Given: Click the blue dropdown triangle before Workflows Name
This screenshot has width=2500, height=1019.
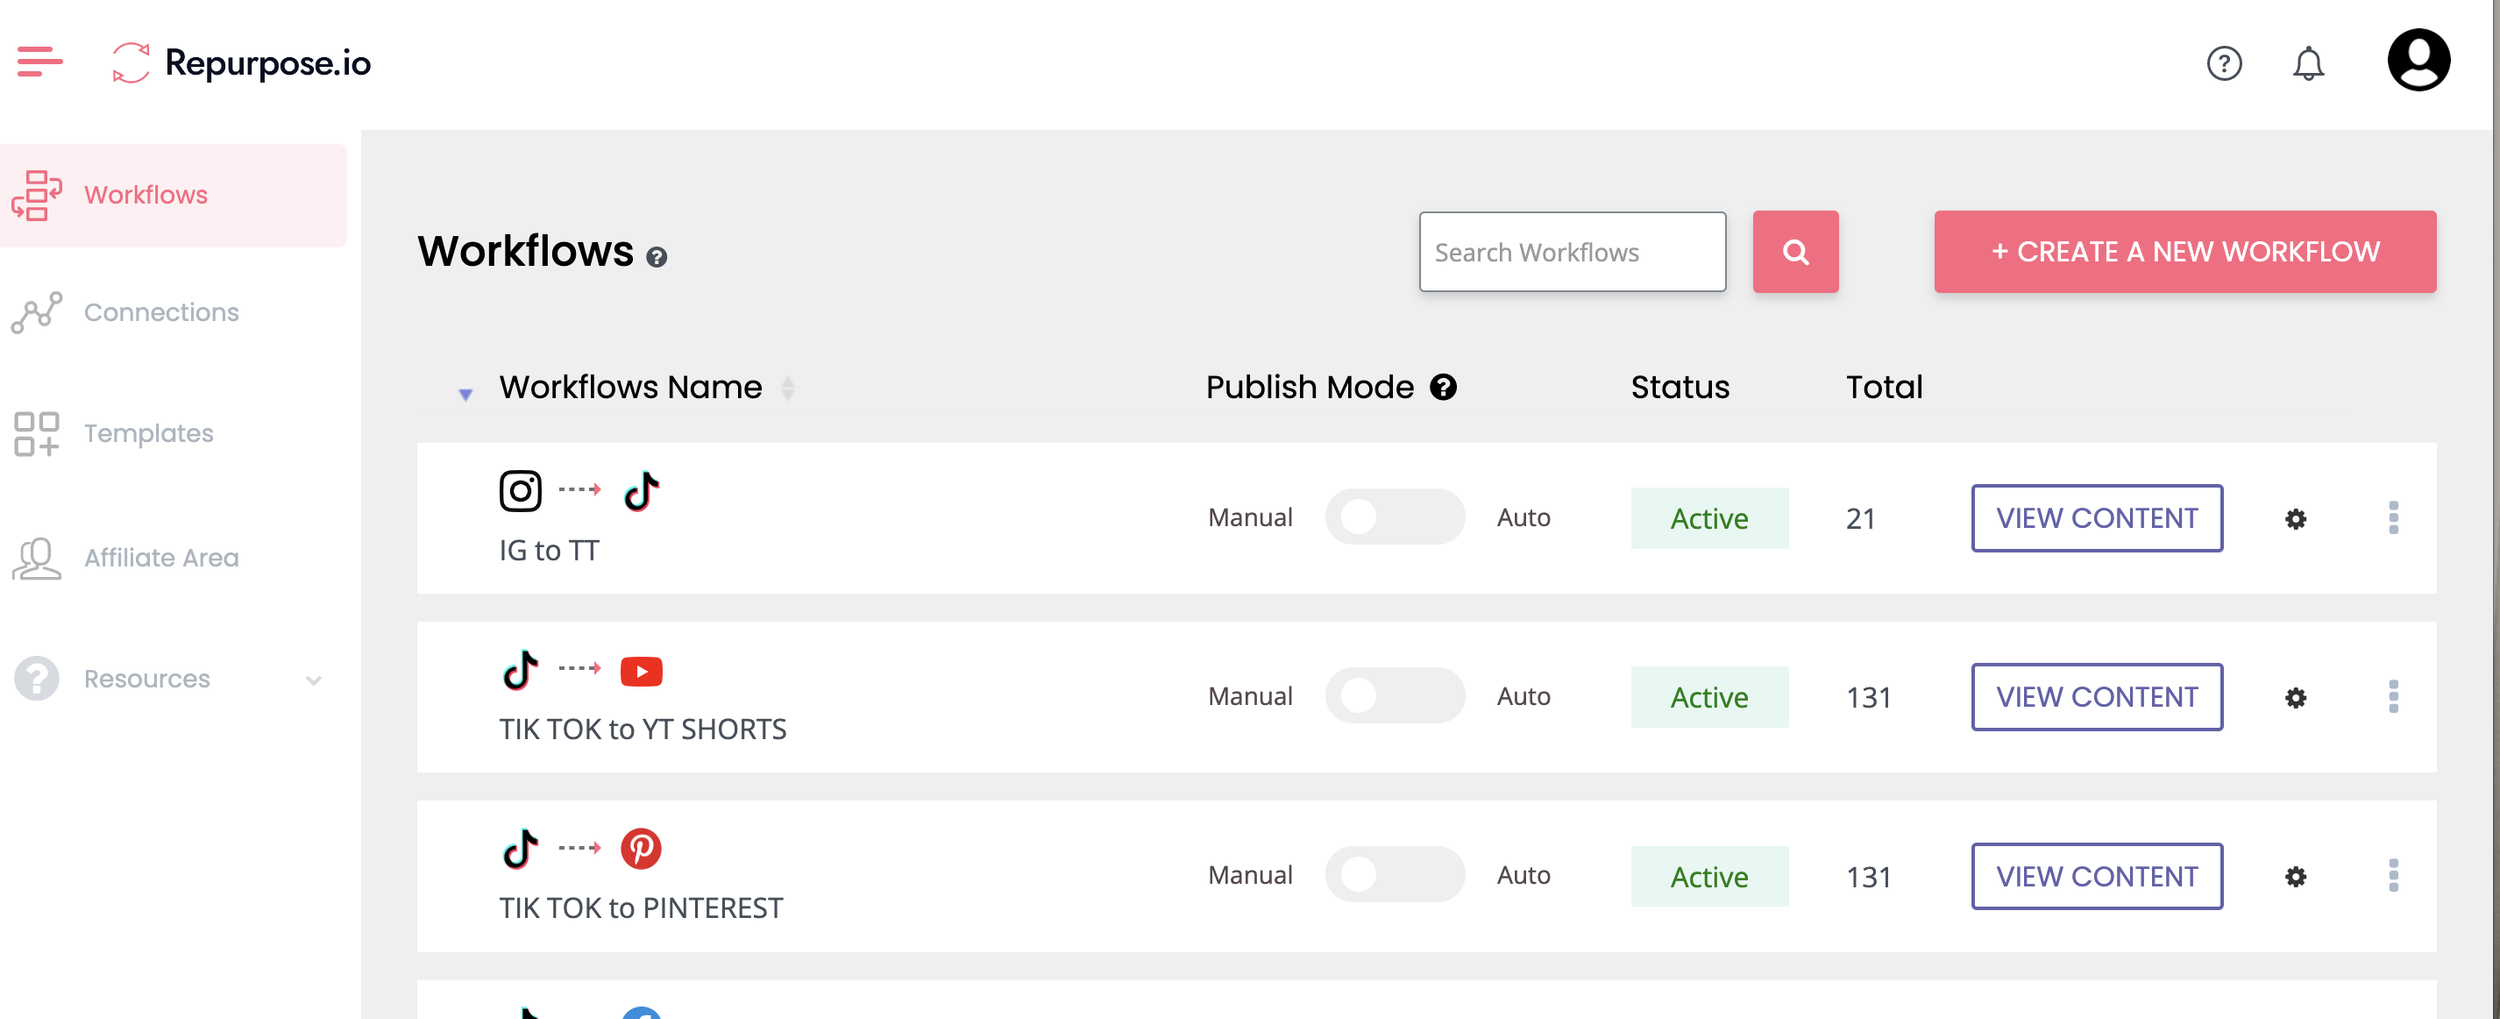Looking at the screenshot, I should (x=465, y=394).
